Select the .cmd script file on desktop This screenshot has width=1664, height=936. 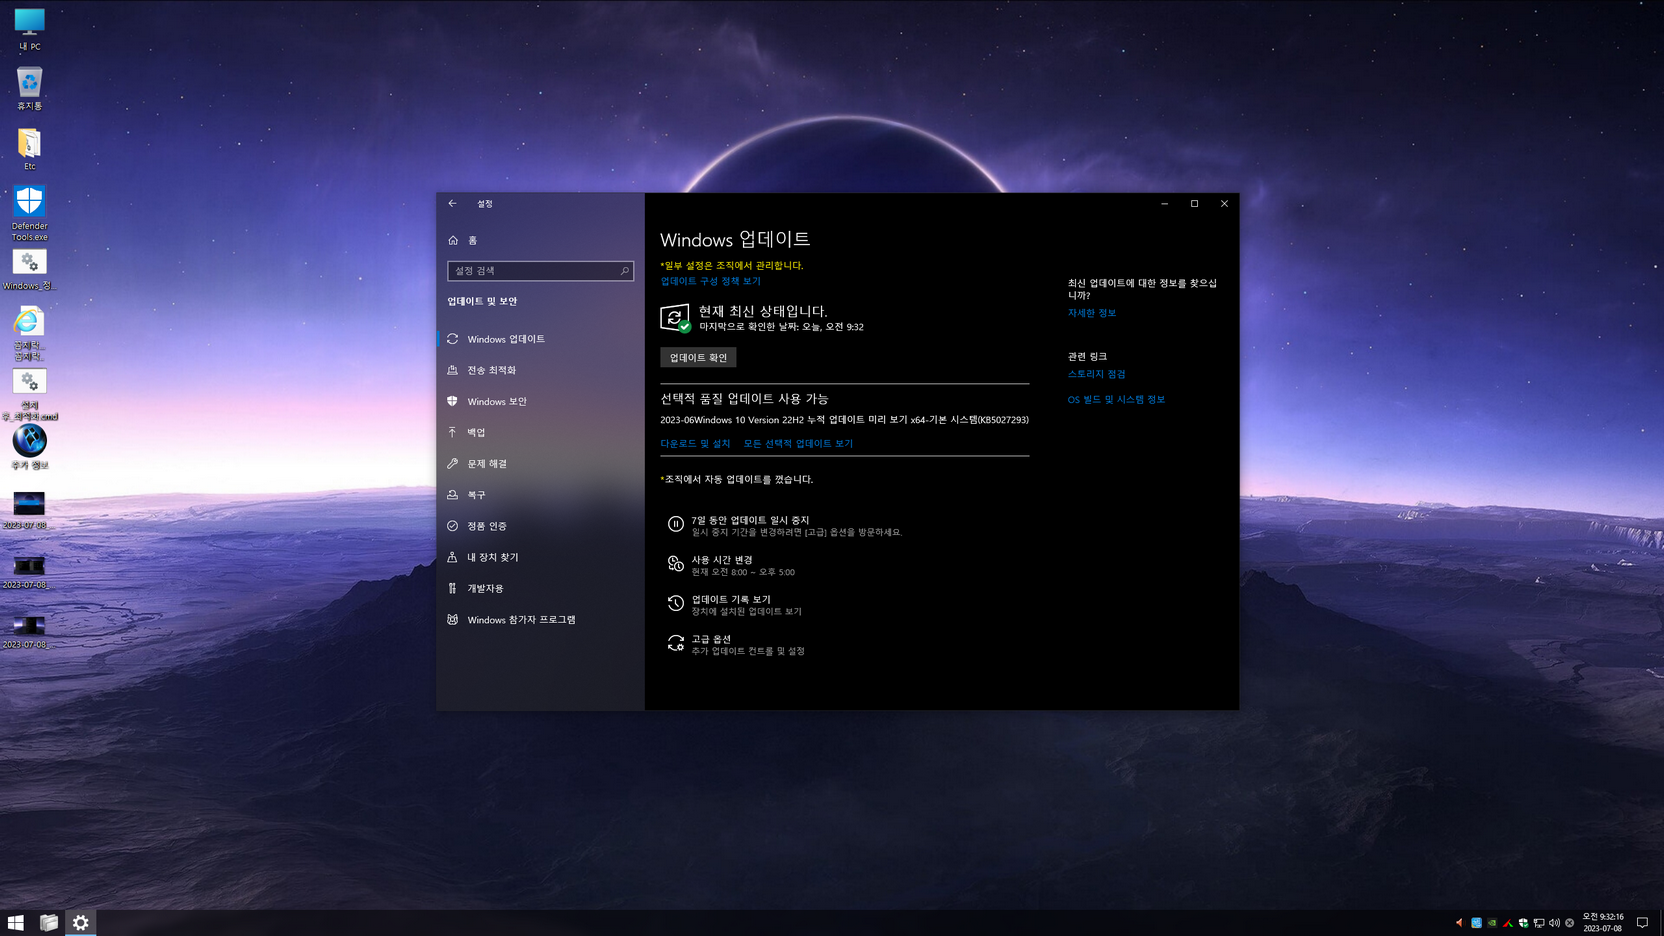pos(29,393)
